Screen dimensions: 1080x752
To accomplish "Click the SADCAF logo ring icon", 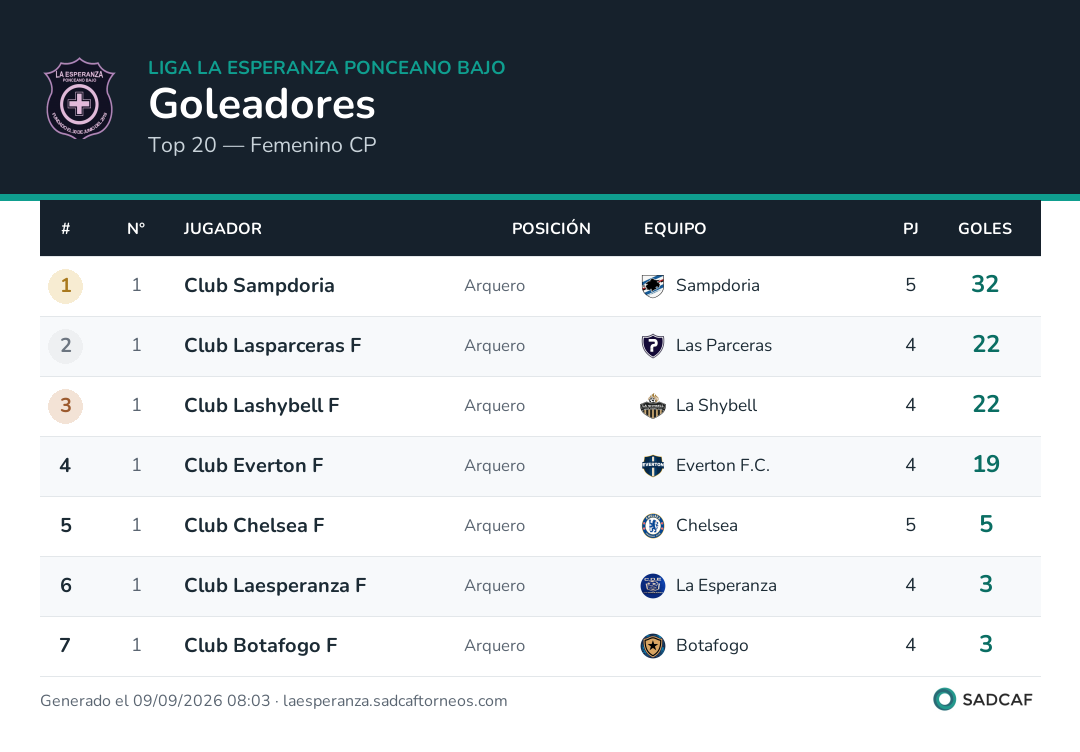I will click(x=944, y=699).
